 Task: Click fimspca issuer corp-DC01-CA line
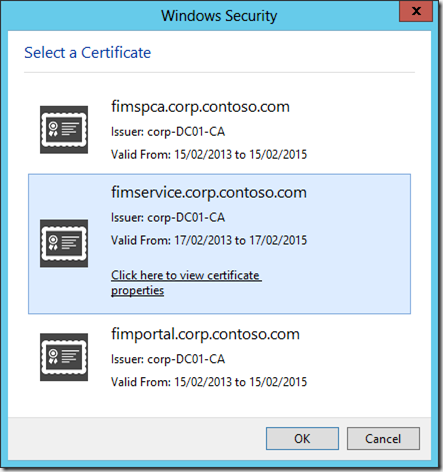tap(168, 132)
